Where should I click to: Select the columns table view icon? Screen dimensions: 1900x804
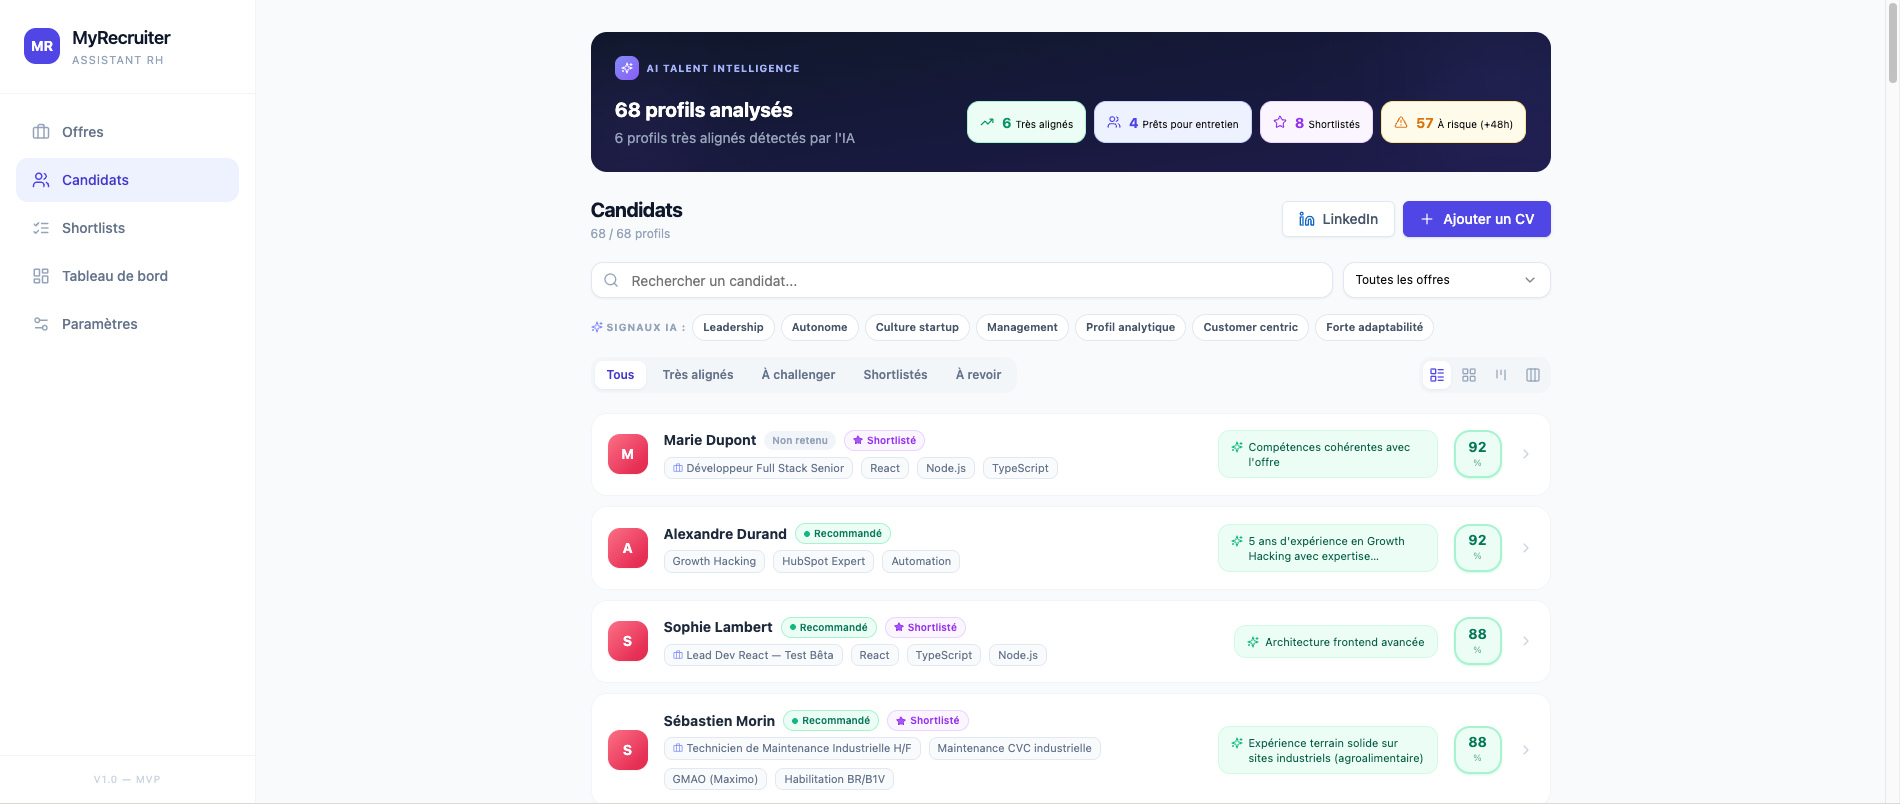1533,375
